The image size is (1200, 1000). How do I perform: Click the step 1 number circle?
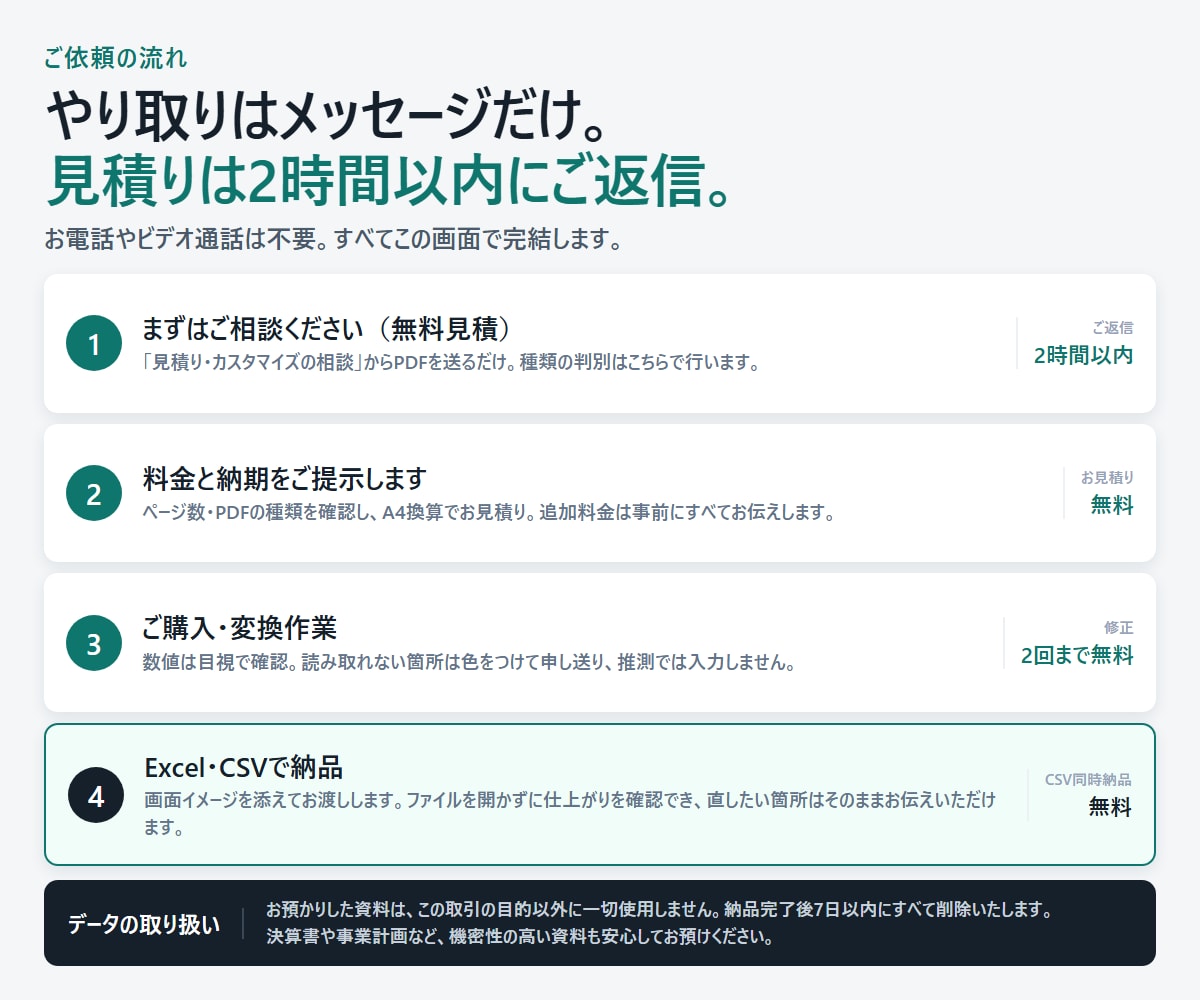94,344
